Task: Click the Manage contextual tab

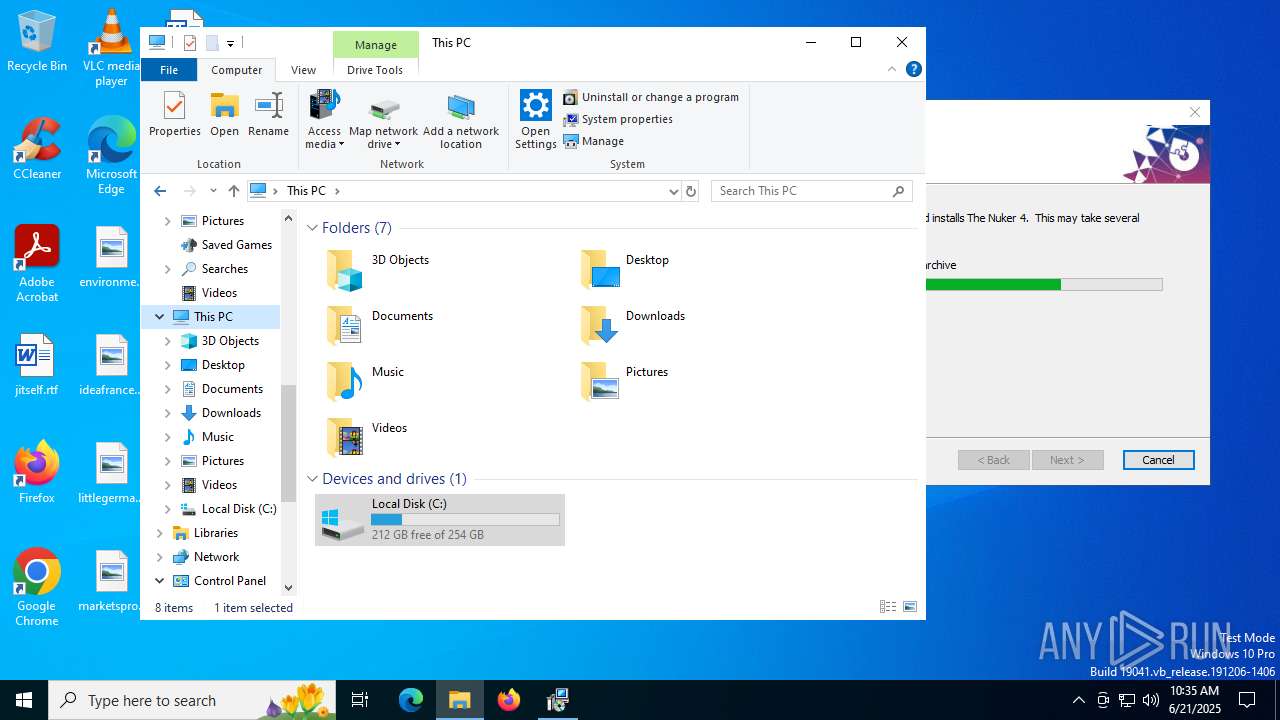Action: [x=376, y=45]
